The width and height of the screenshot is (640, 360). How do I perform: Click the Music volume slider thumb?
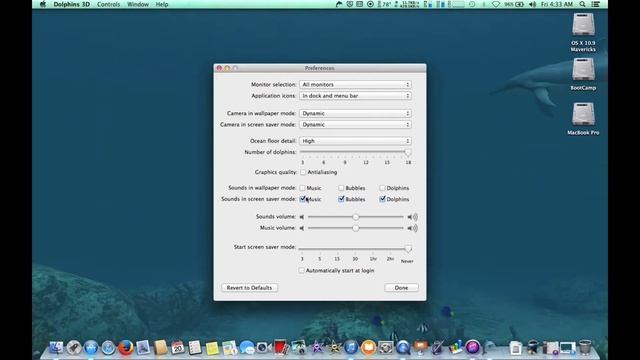click(x=356, y=228)
